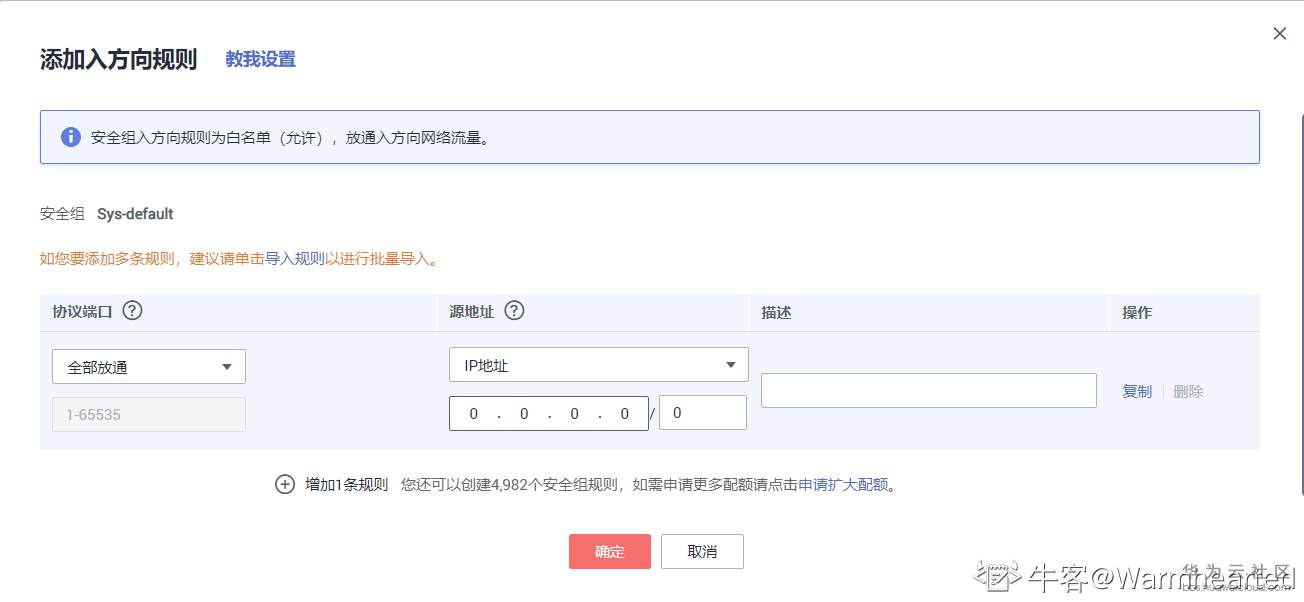1304x602 pixels.
Task: Click the 申请扩大配额 link
Action: click(843, 485)
